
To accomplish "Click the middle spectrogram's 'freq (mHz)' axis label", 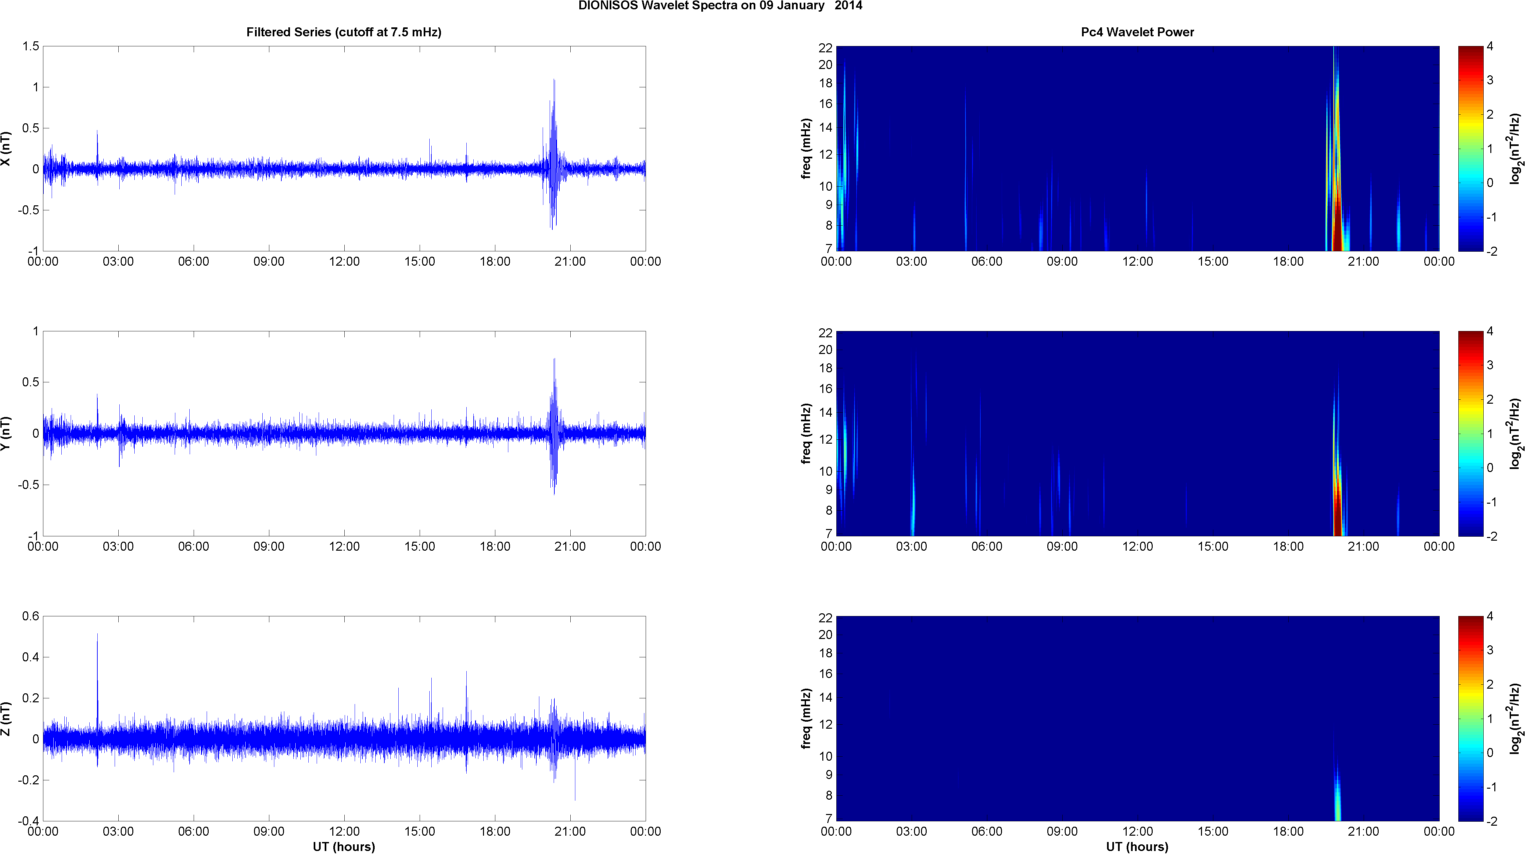I will click(x=806, y=434).
